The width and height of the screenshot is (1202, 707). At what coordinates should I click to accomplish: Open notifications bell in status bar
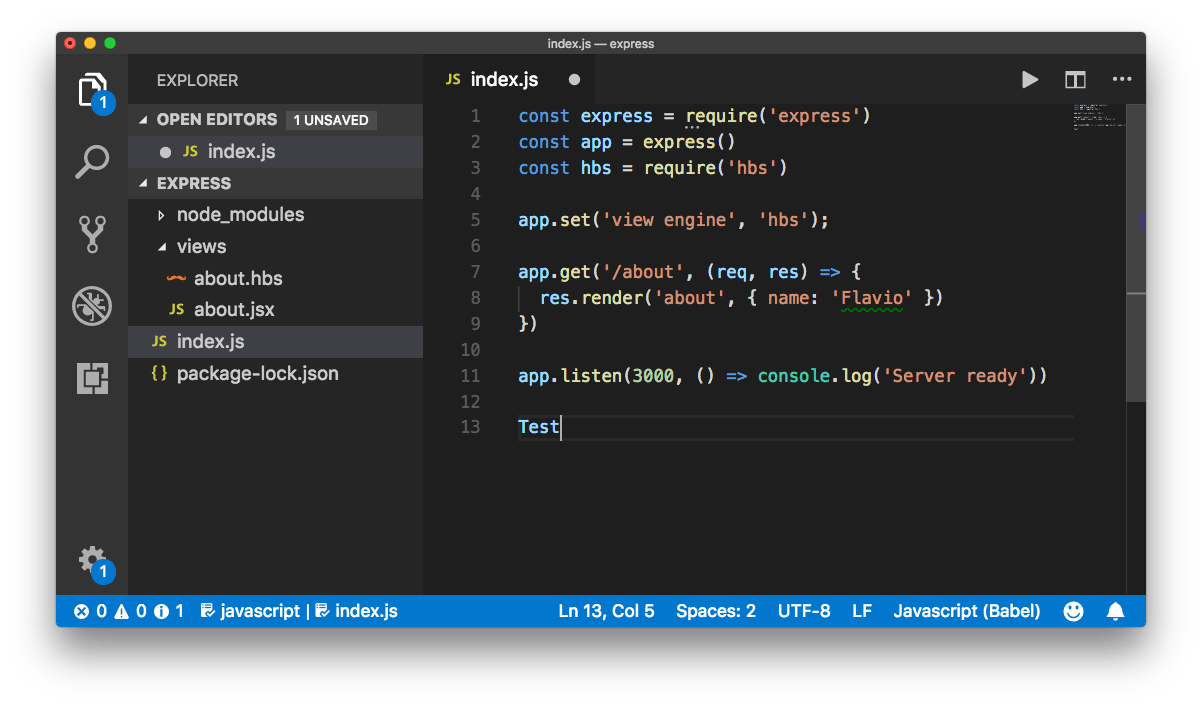(x=1116, y=611)
